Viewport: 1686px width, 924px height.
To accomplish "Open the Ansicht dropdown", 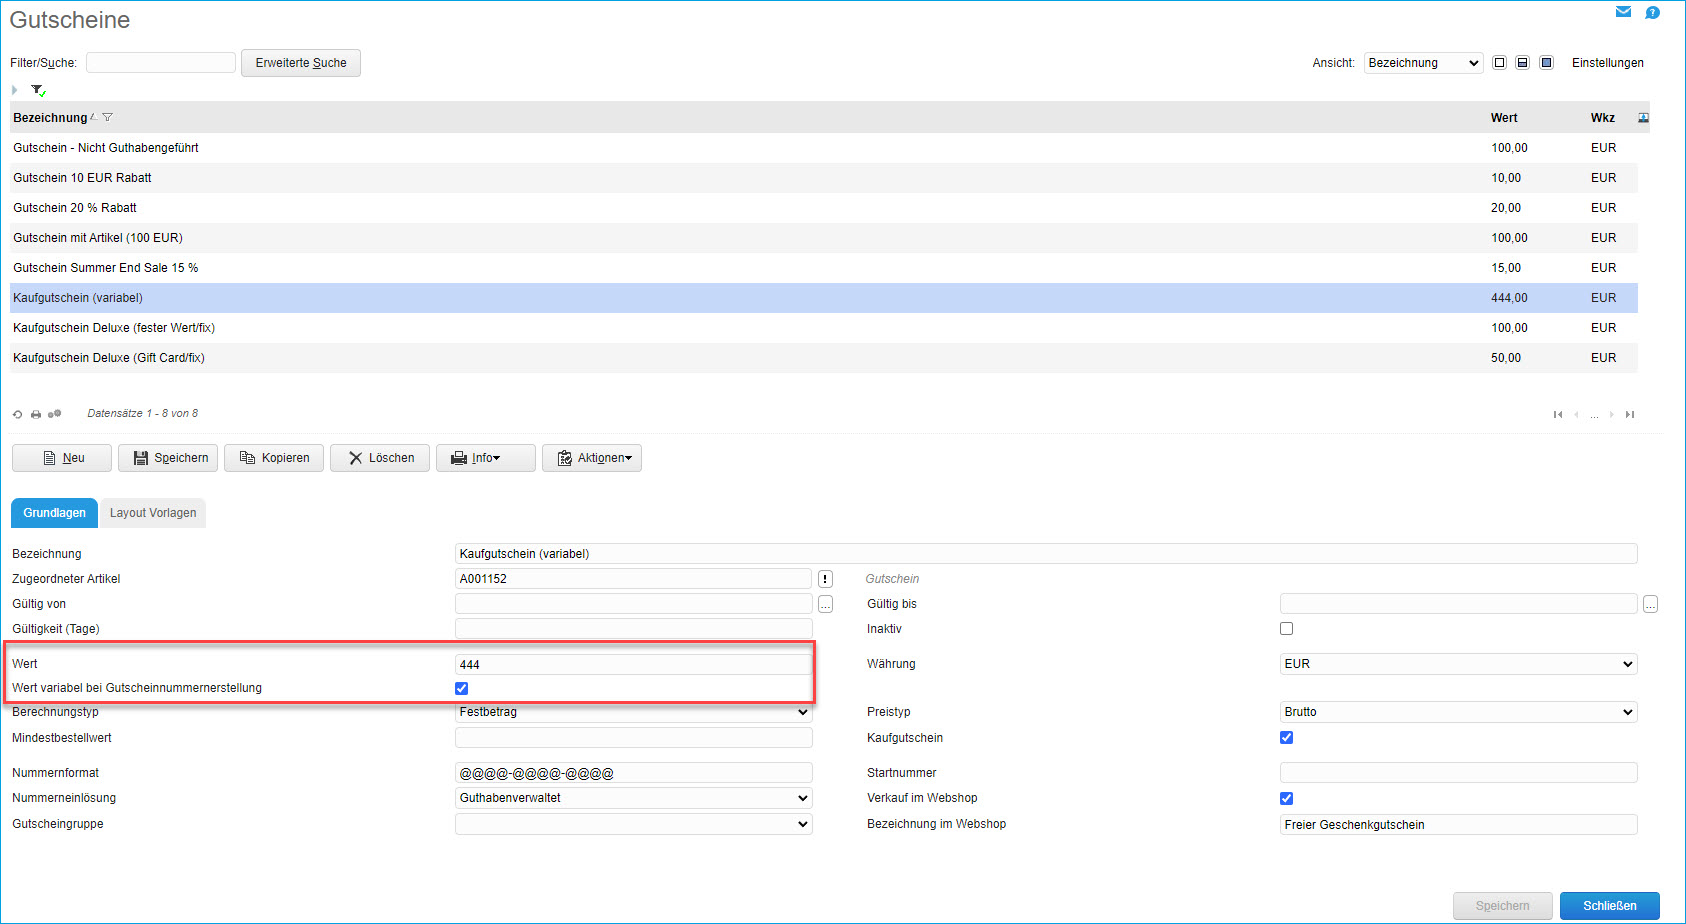I will coord(1423,63).
